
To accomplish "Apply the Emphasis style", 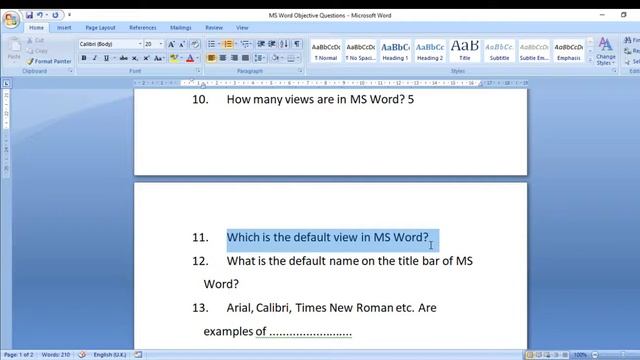I will [x=569, y=51].
